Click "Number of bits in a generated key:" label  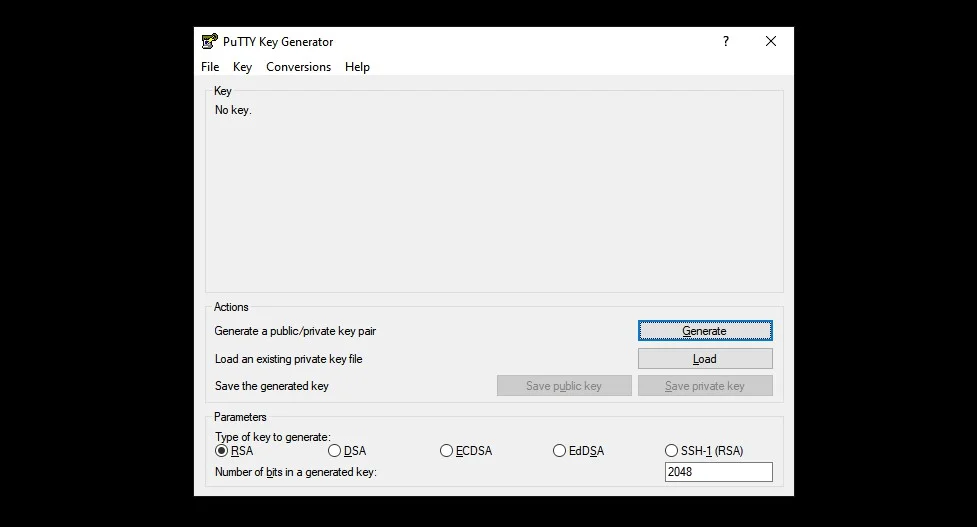[296, 472]
